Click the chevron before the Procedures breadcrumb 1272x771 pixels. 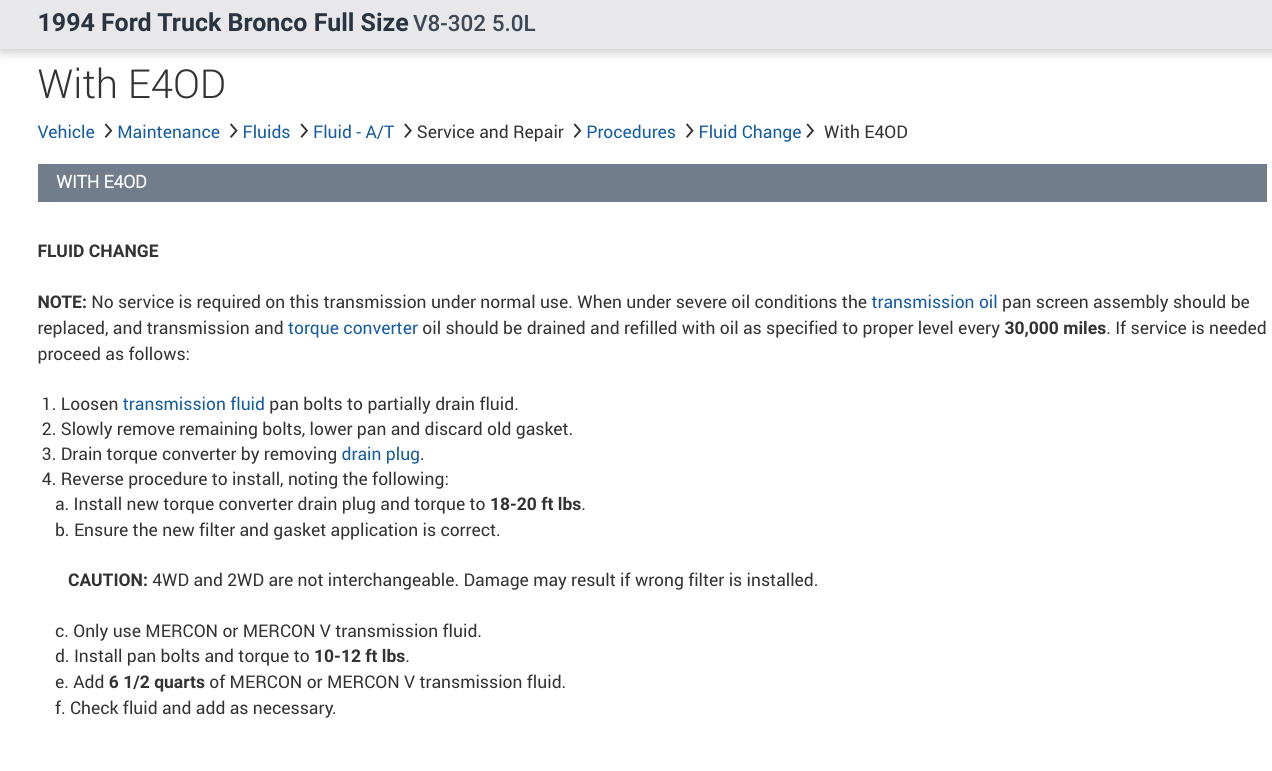(x=576, y=131)
